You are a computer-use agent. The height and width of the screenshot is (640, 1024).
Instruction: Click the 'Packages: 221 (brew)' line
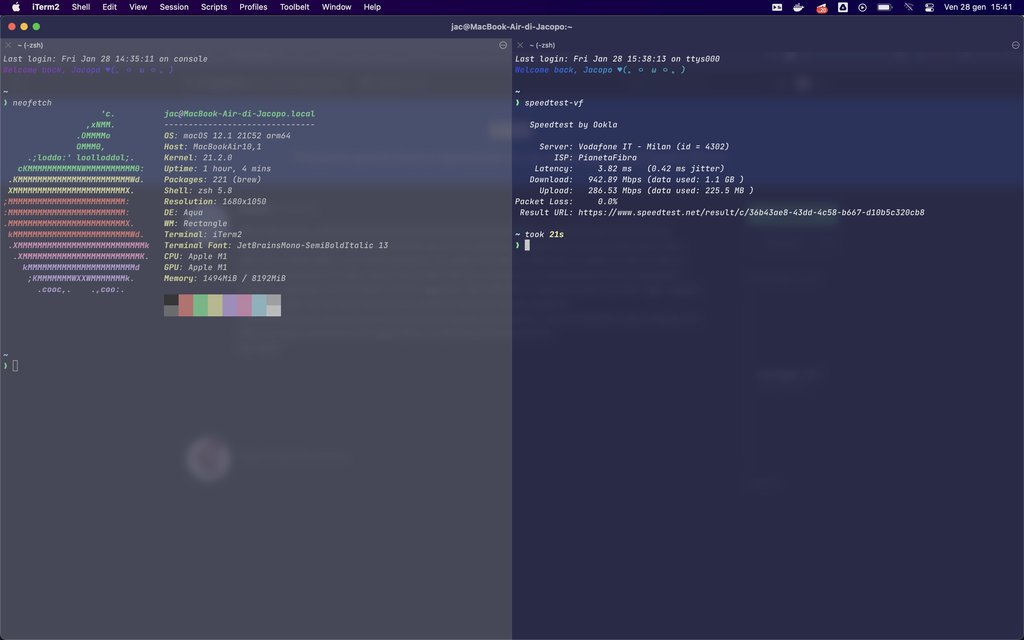point(212,180)
